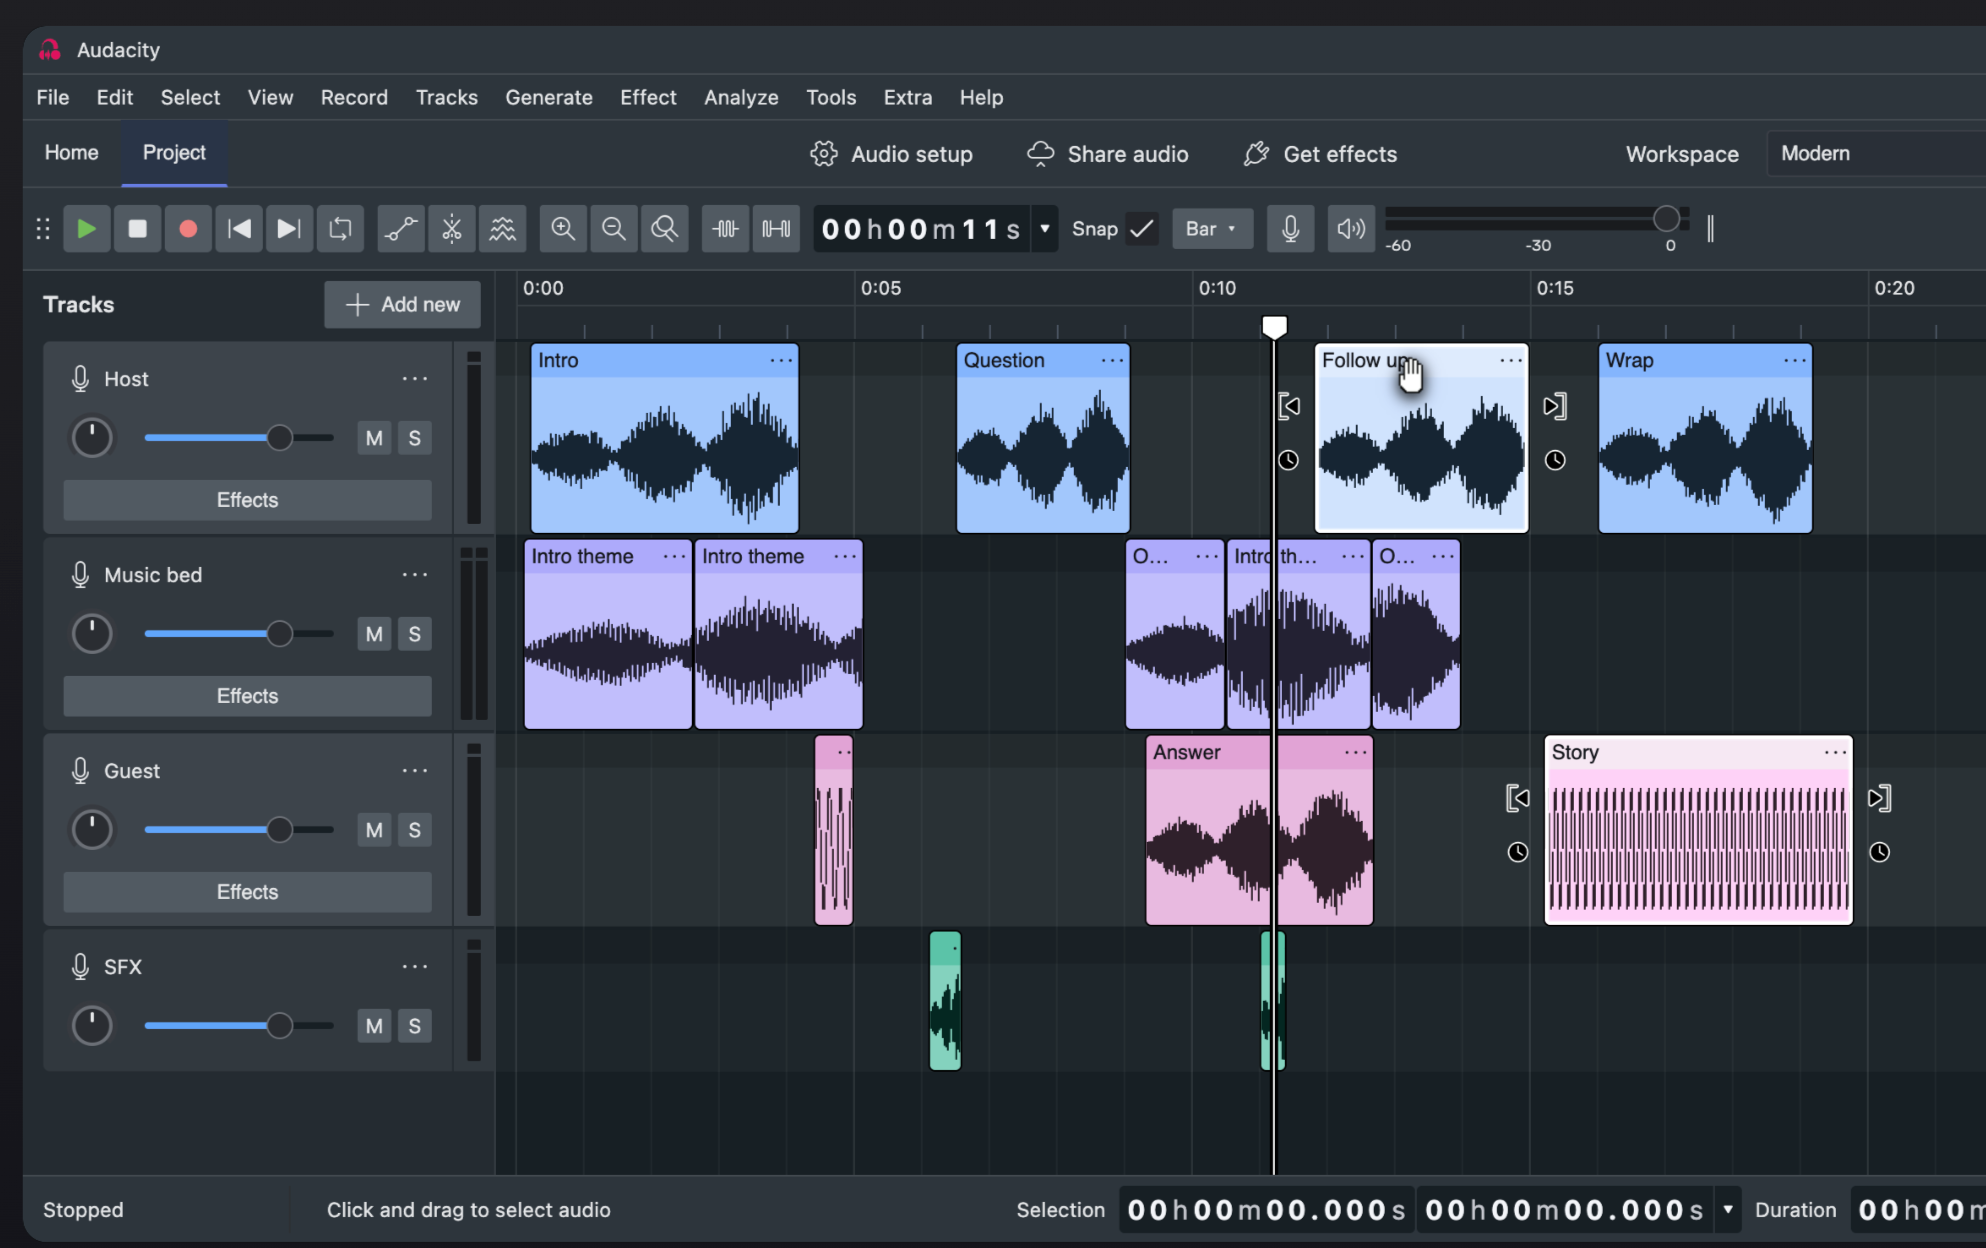Screen dimensions: 1986x1248
Task: Open the Effect menu
Action: (x=648, y=97)
